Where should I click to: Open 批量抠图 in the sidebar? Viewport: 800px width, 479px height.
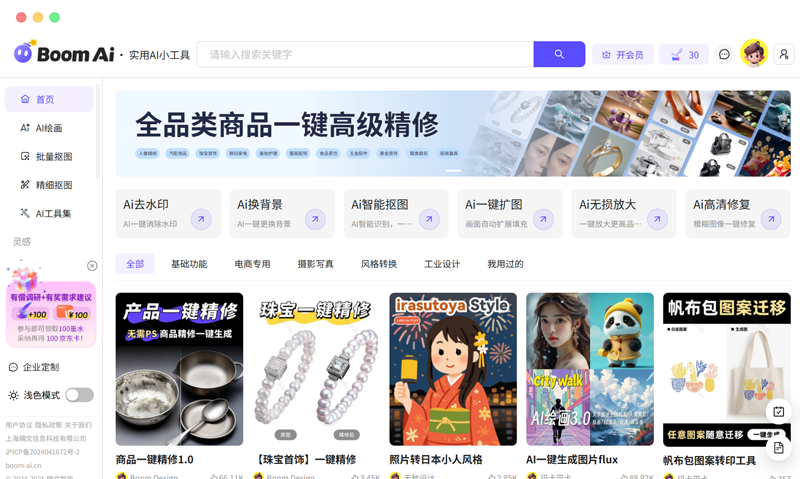49,156
